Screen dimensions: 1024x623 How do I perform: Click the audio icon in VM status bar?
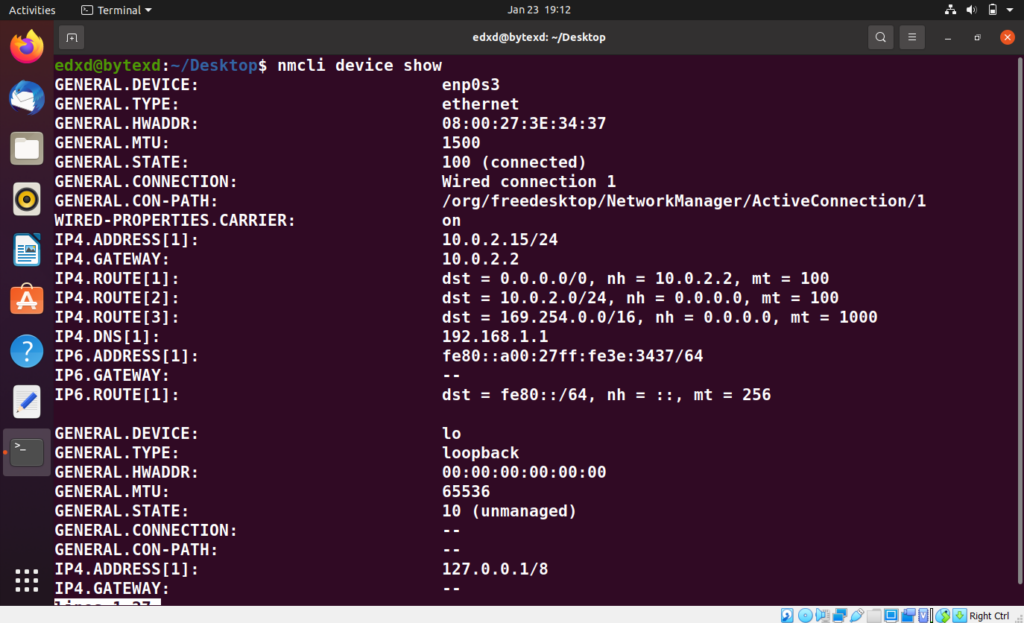pyautogui.click(x=820, y=615)
